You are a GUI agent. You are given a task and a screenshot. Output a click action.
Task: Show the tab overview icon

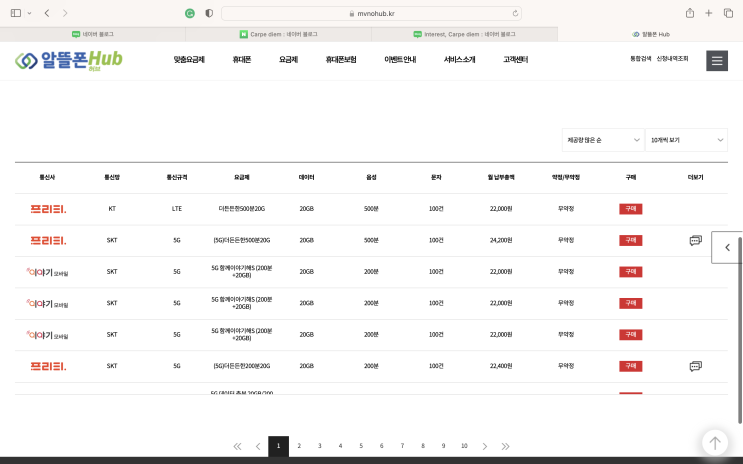[x=728, y=13]
